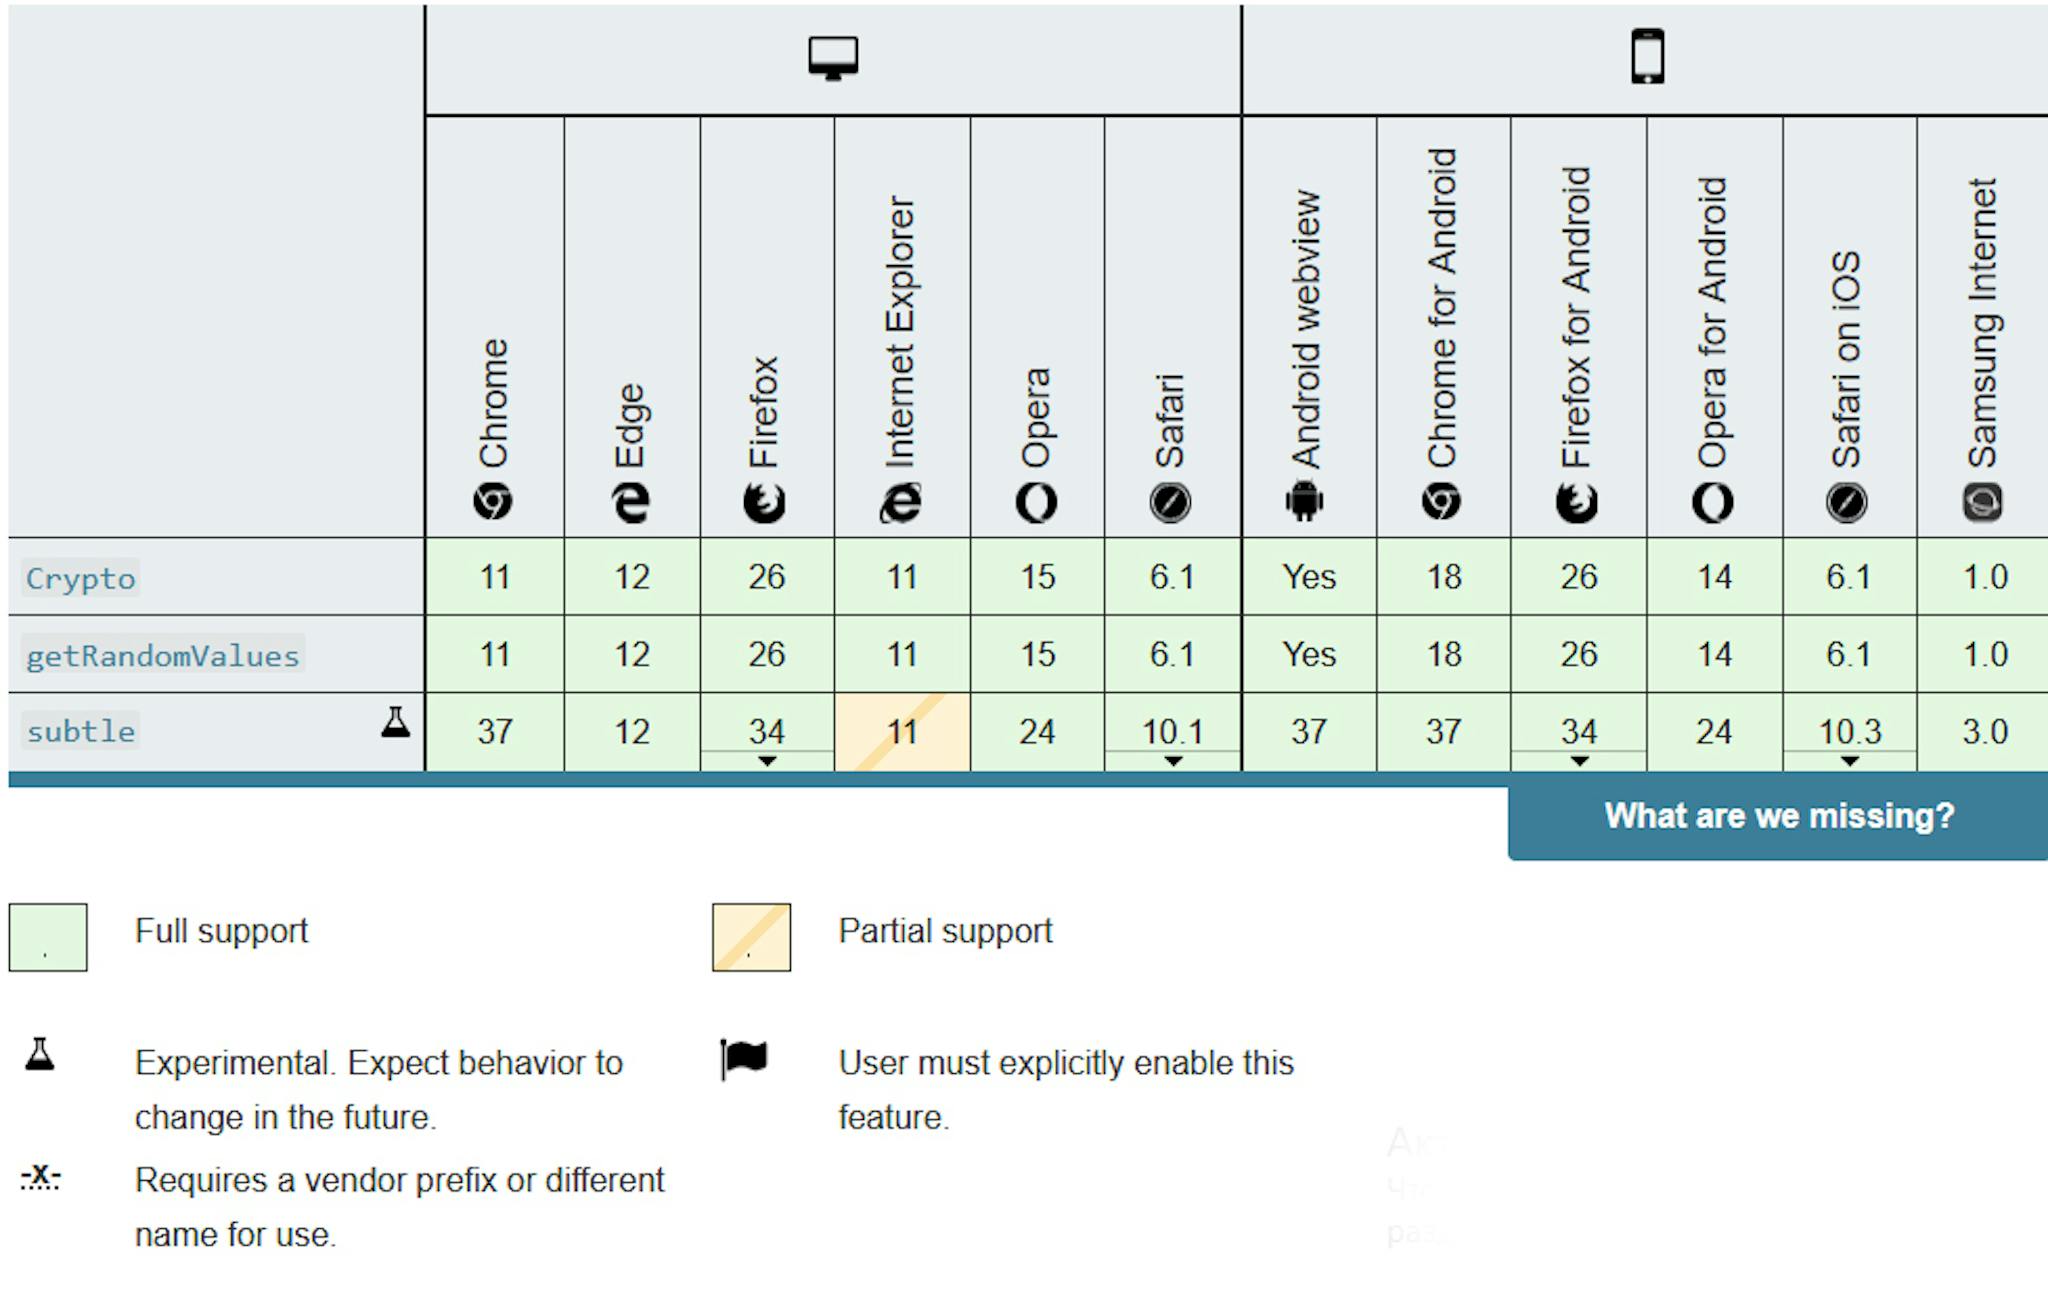Expand Safari 10.1 subtle support details

coord(1173,761)
